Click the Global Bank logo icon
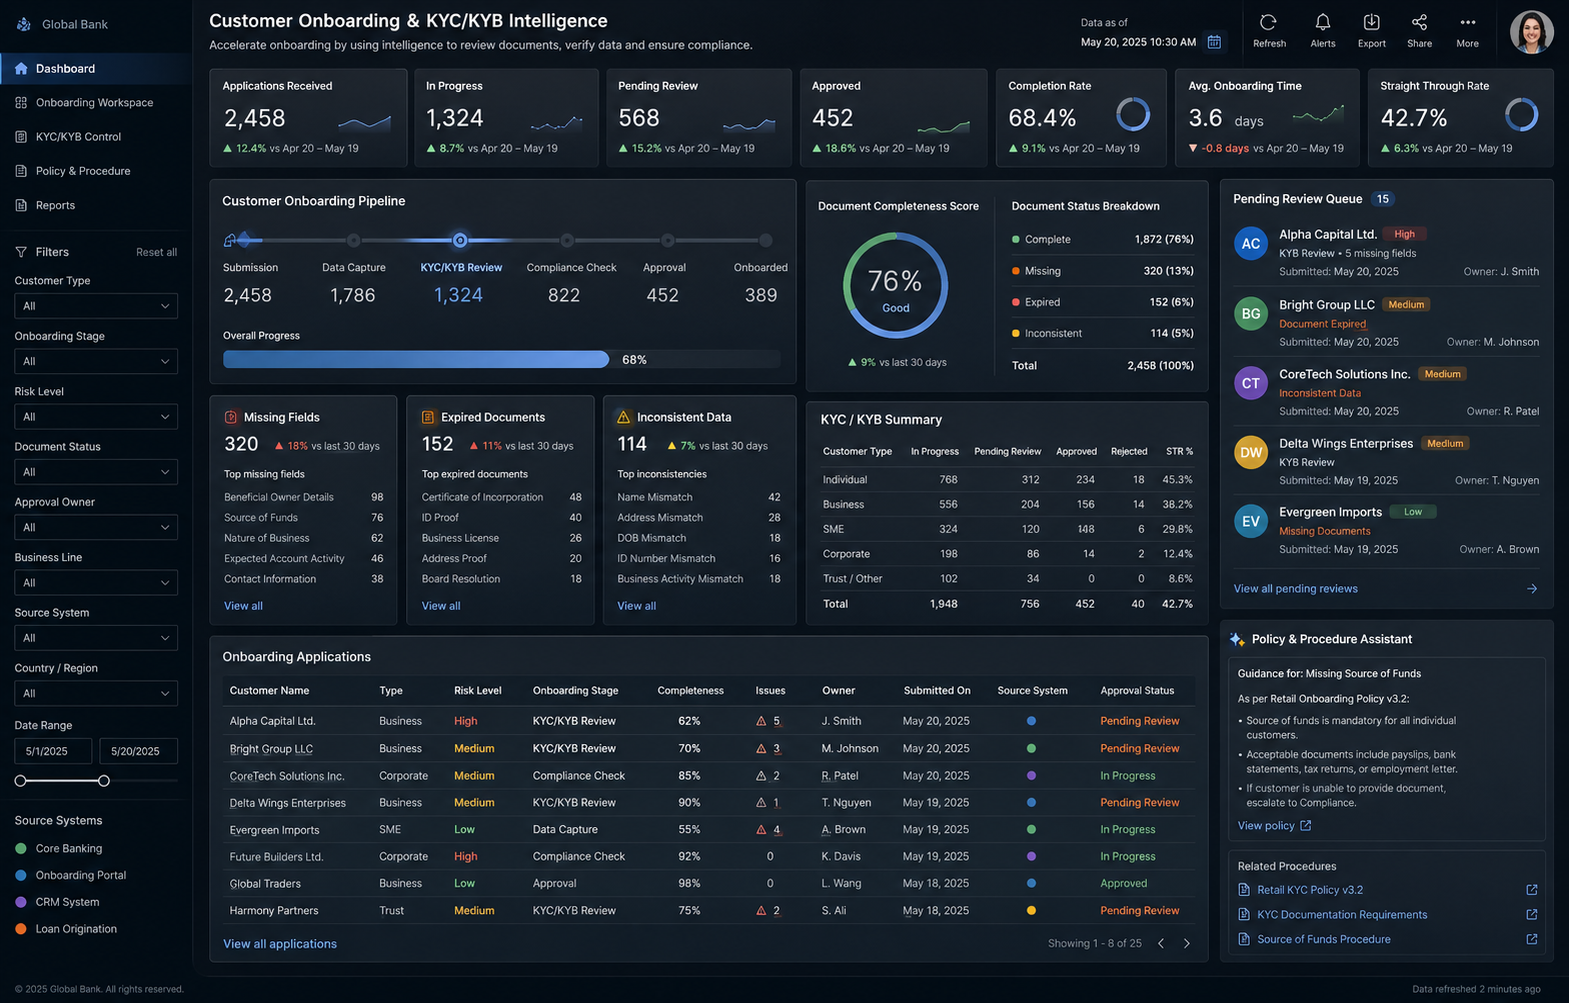 pyautogui.click(x=23, y=24)
